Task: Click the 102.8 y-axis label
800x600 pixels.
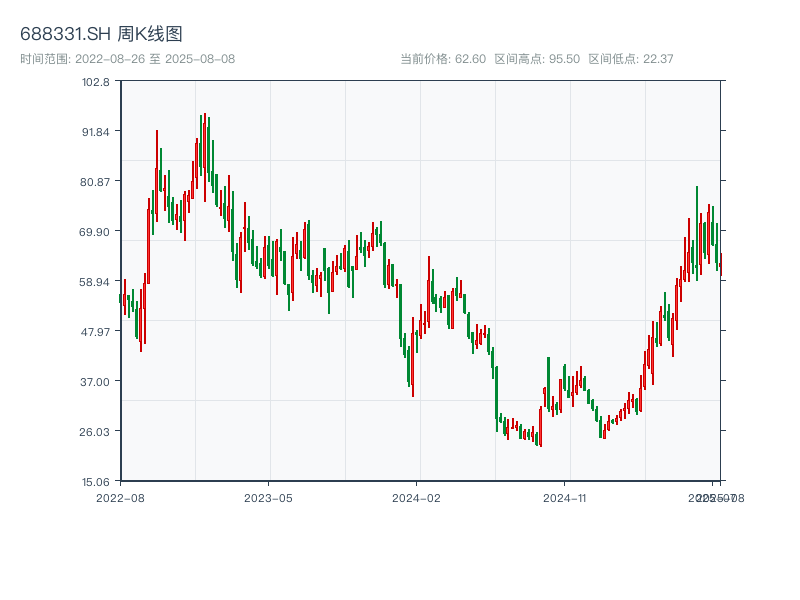Action: [96, 82]
